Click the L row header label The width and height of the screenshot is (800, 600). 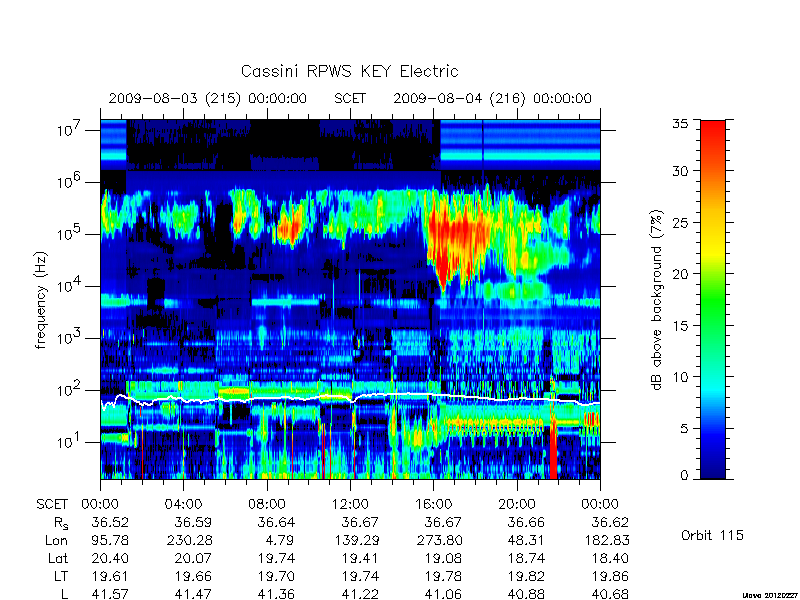point(64,594)
